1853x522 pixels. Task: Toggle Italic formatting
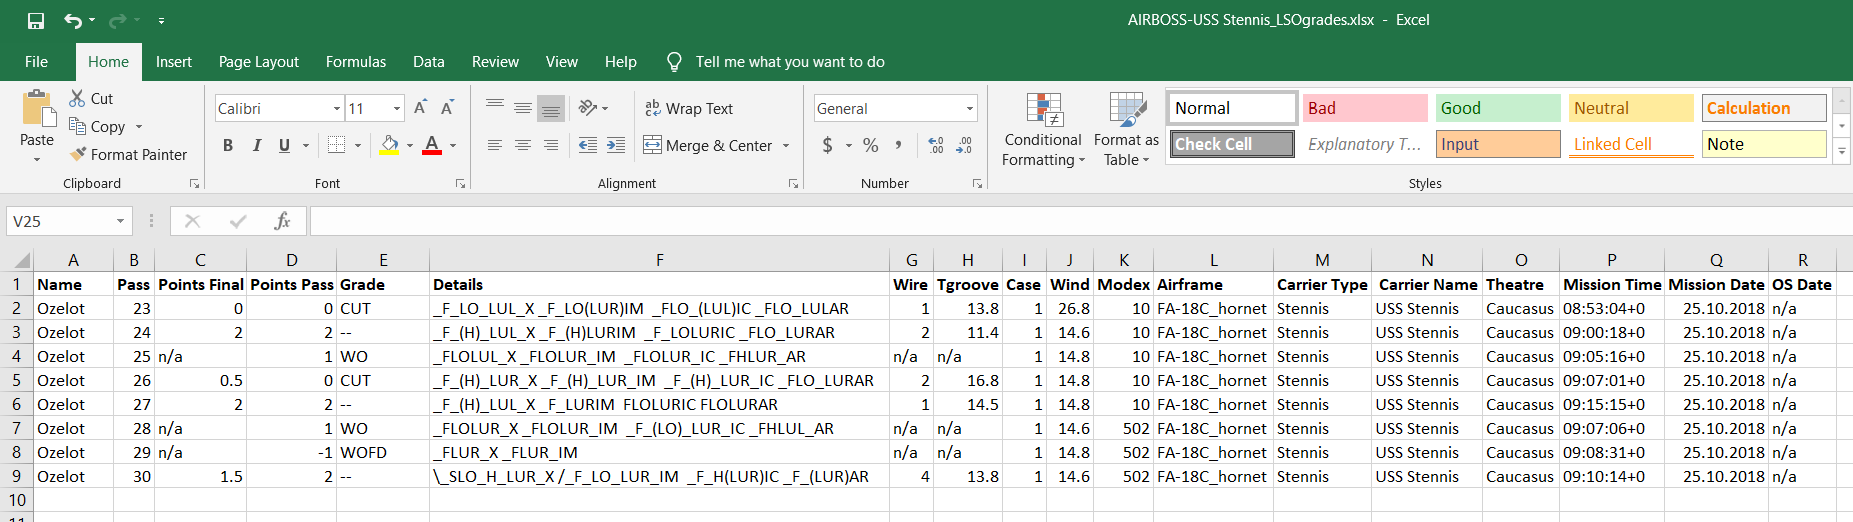tap(256, 146)
